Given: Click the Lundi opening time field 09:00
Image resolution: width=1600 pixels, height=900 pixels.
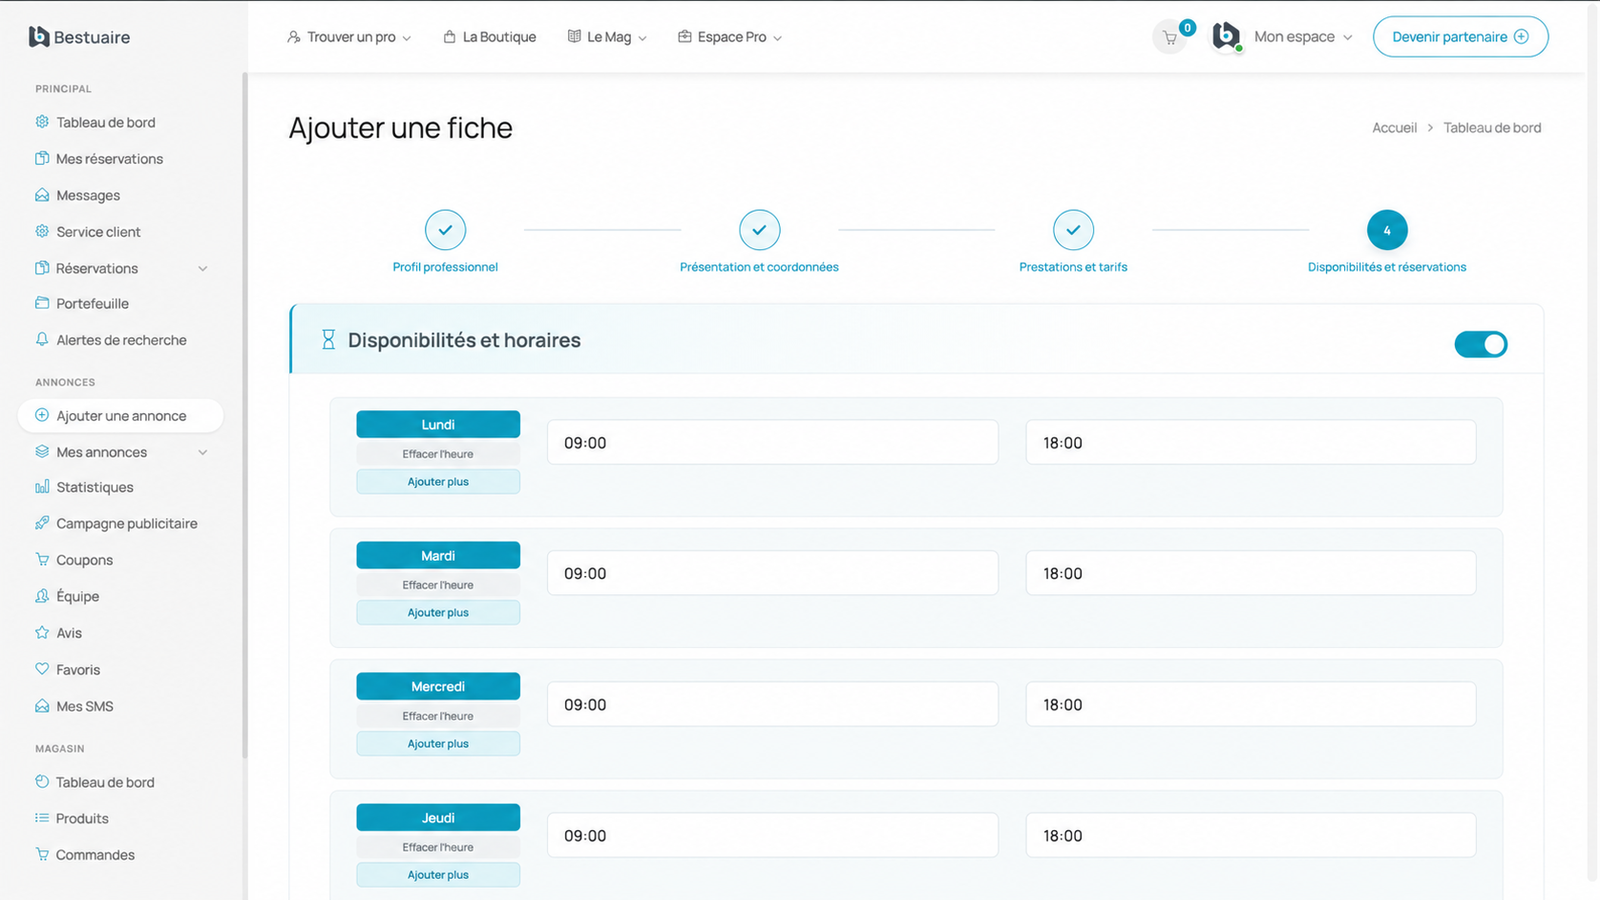Looking at the screenshot, I should point(772,442).
